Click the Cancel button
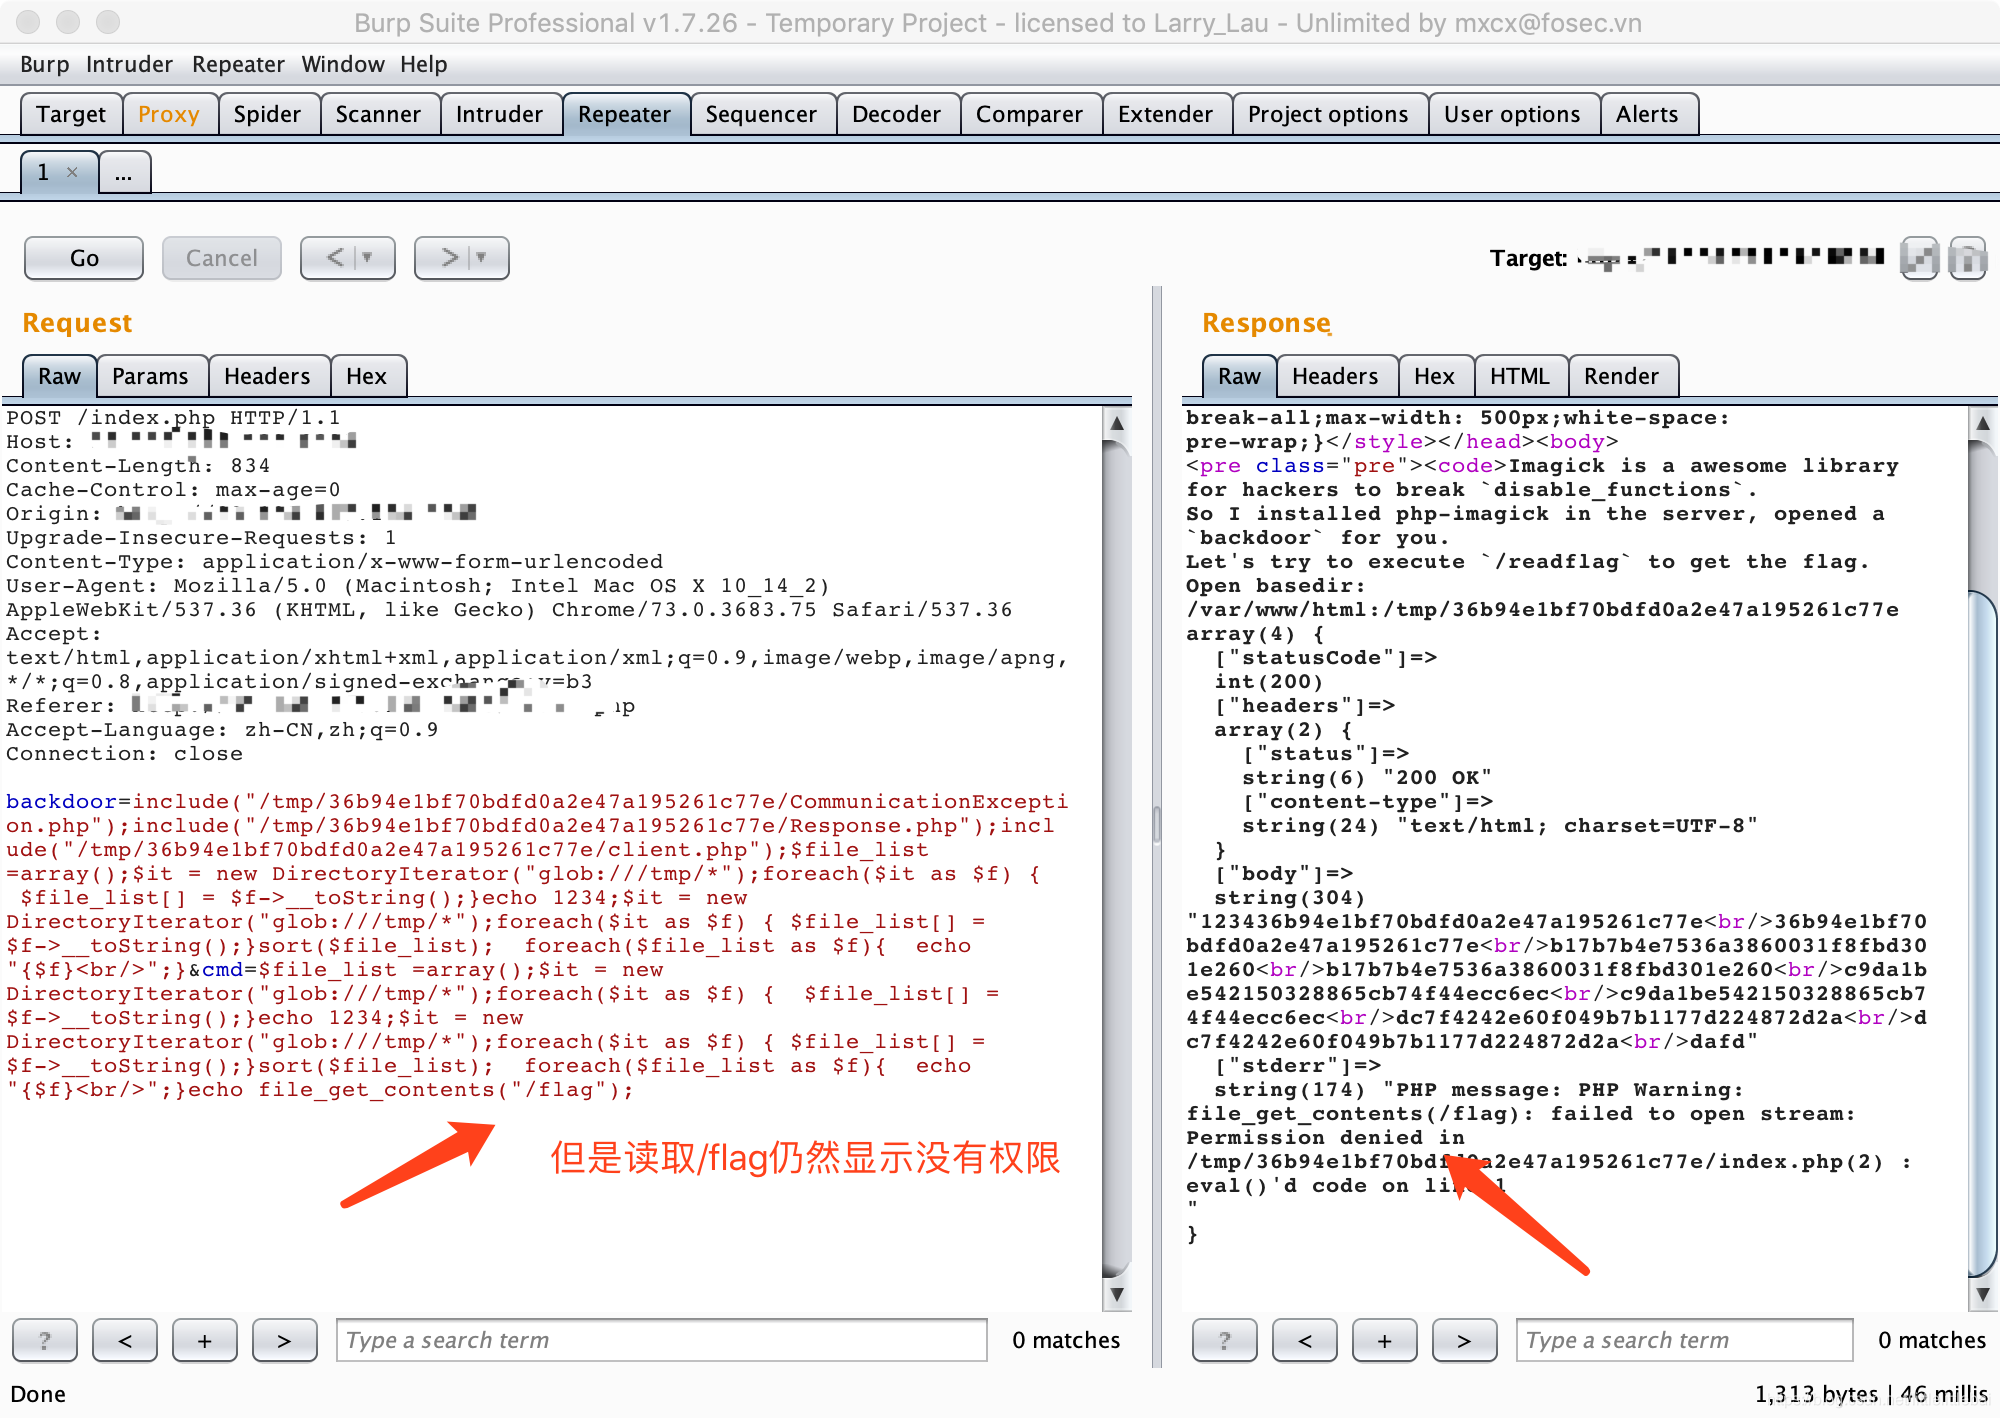This screenshot has height=1418, width=2000. (x=221, y=258)
